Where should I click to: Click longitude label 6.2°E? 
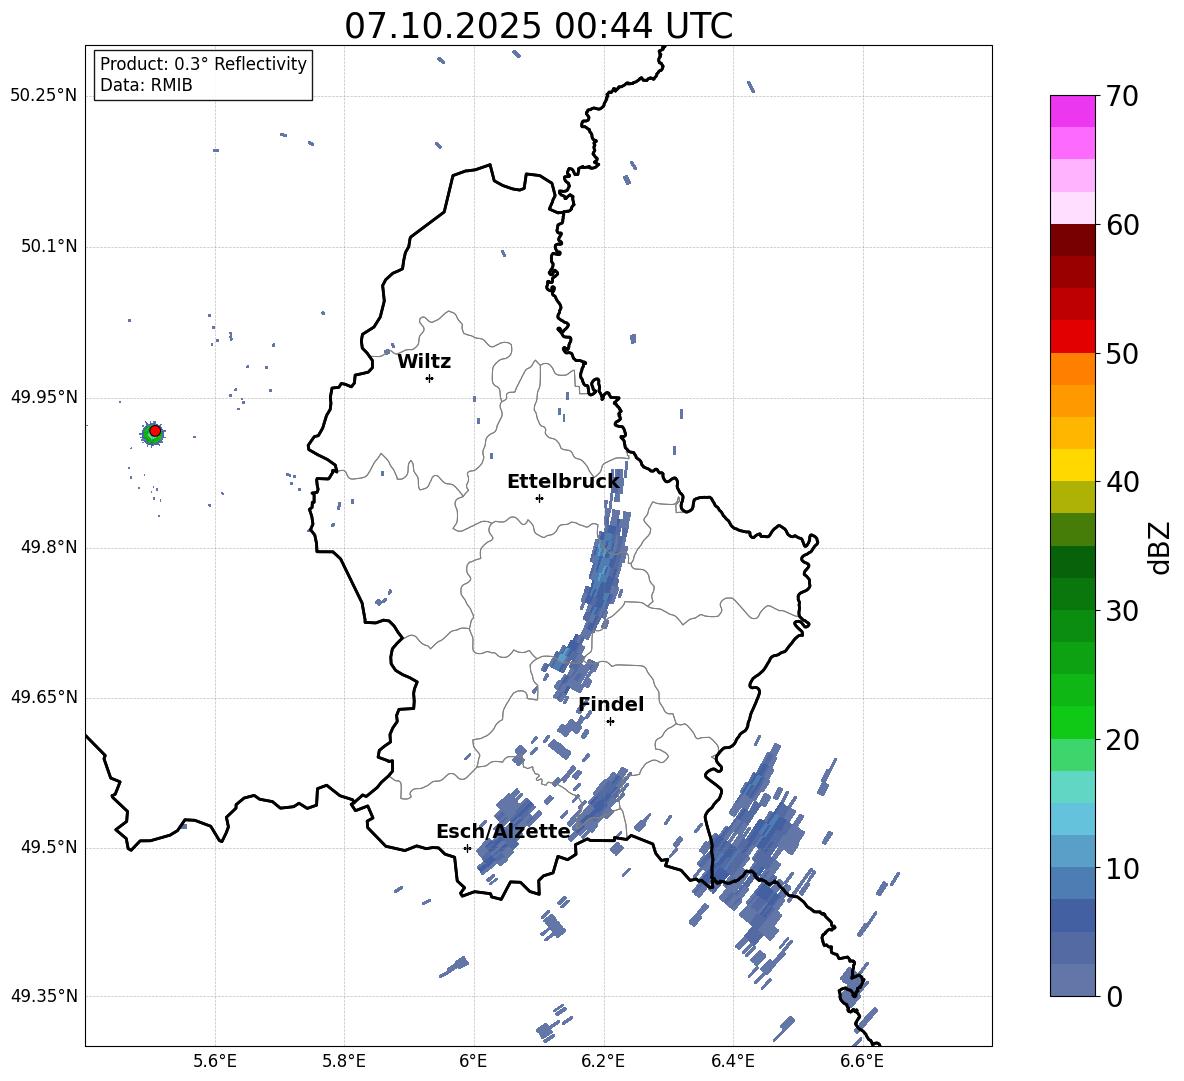pos(603,1061)
